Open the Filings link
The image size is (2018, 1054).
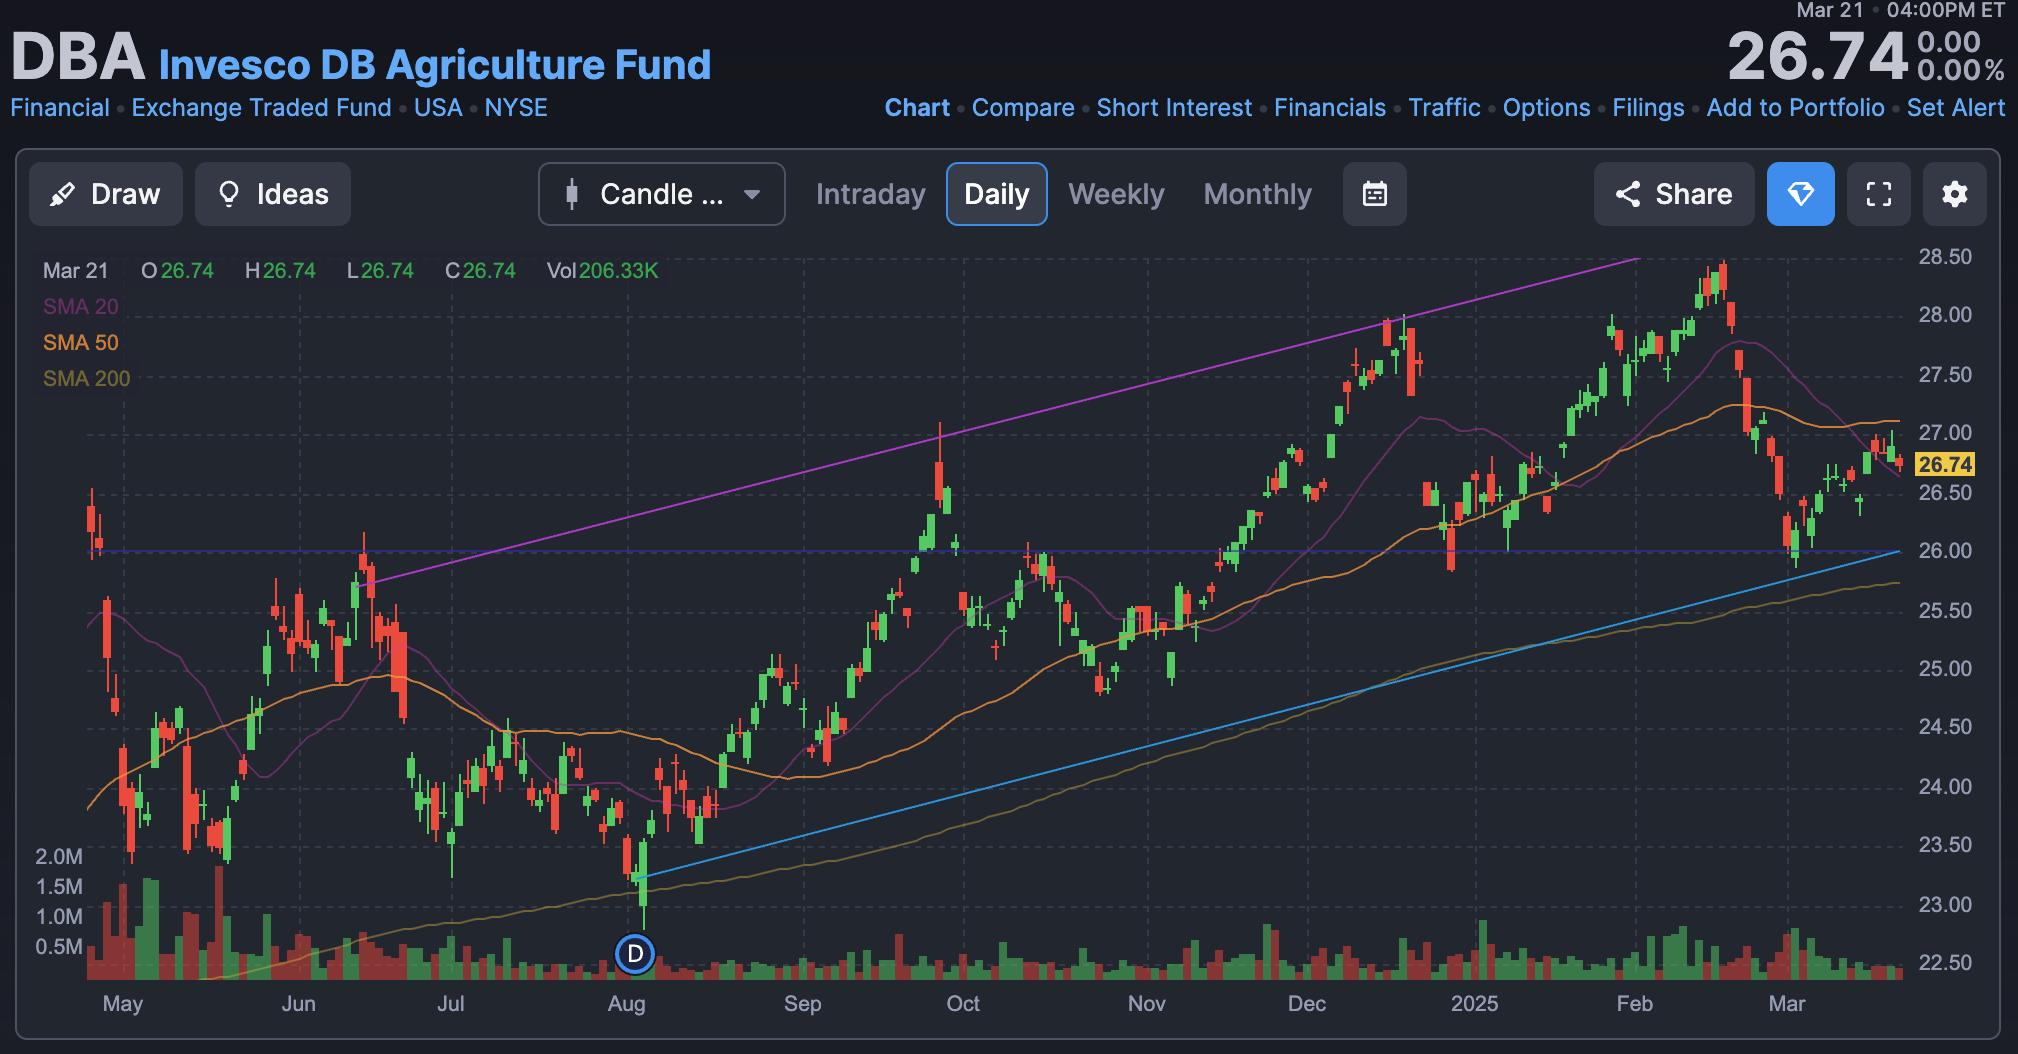point(1648,108)
